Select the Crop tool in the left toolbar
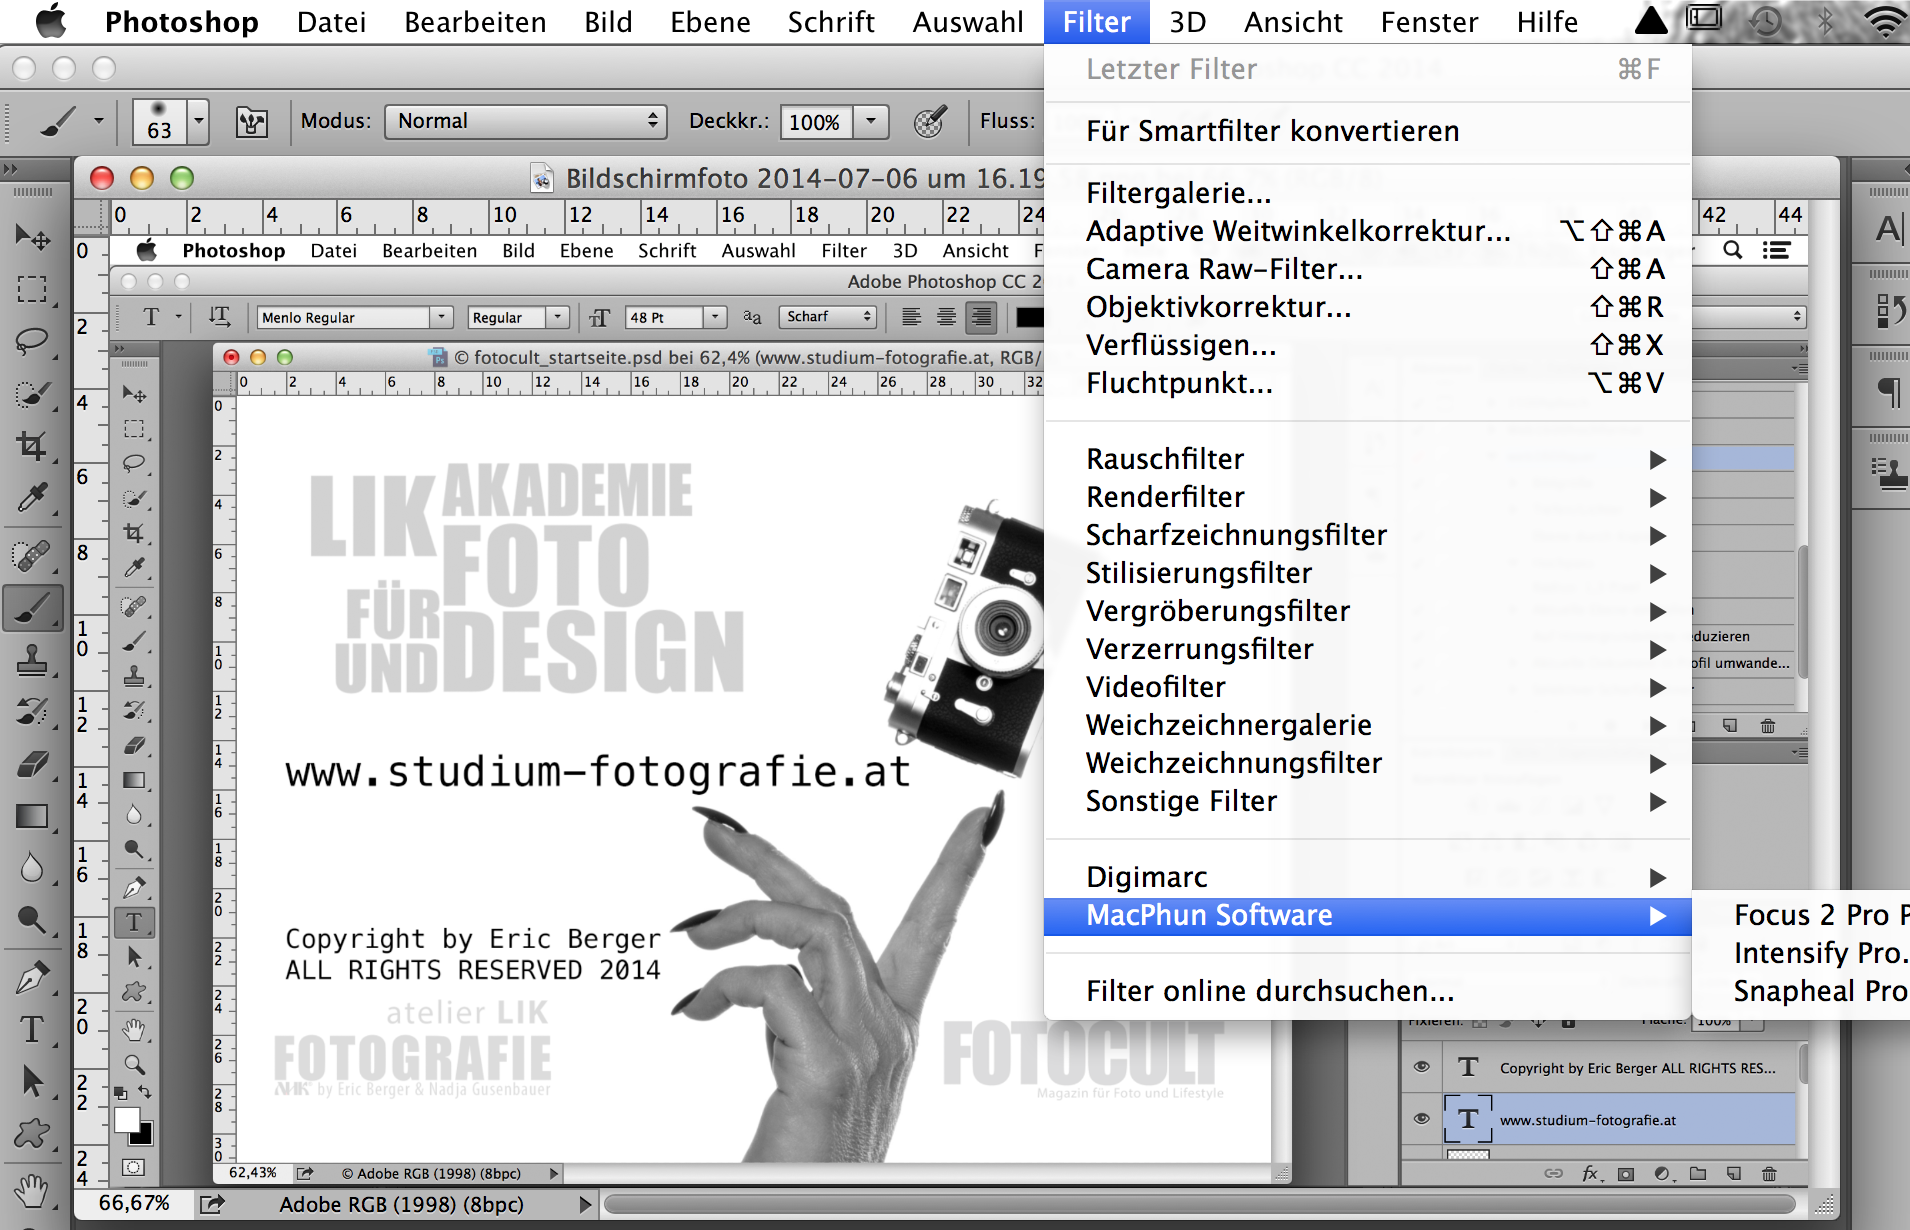Screen dimensions: 1910x1230 33,445
